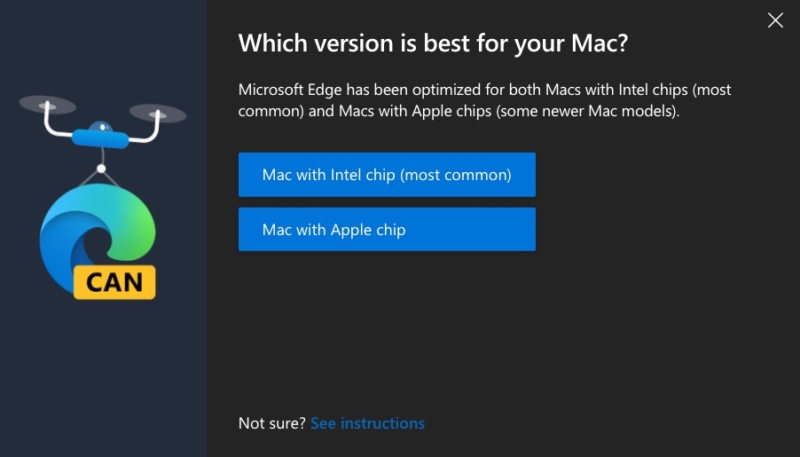Close the version selection dialog

775,20
